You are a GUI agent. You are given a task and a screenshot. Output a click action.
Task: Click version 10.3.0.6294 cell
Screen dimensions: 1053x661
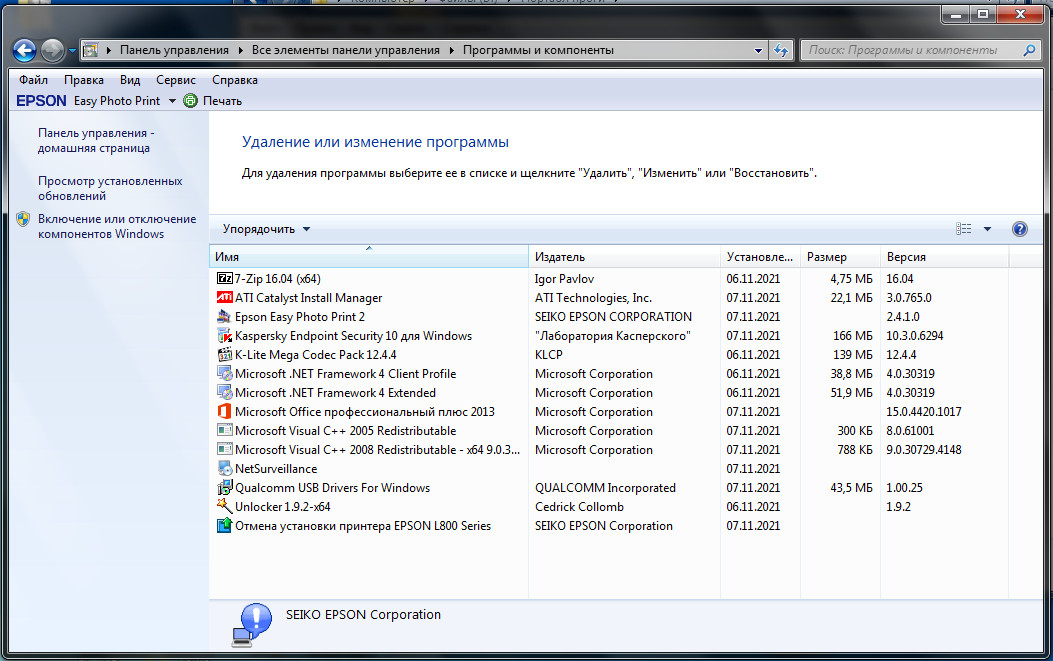click(x=915, y=336)
